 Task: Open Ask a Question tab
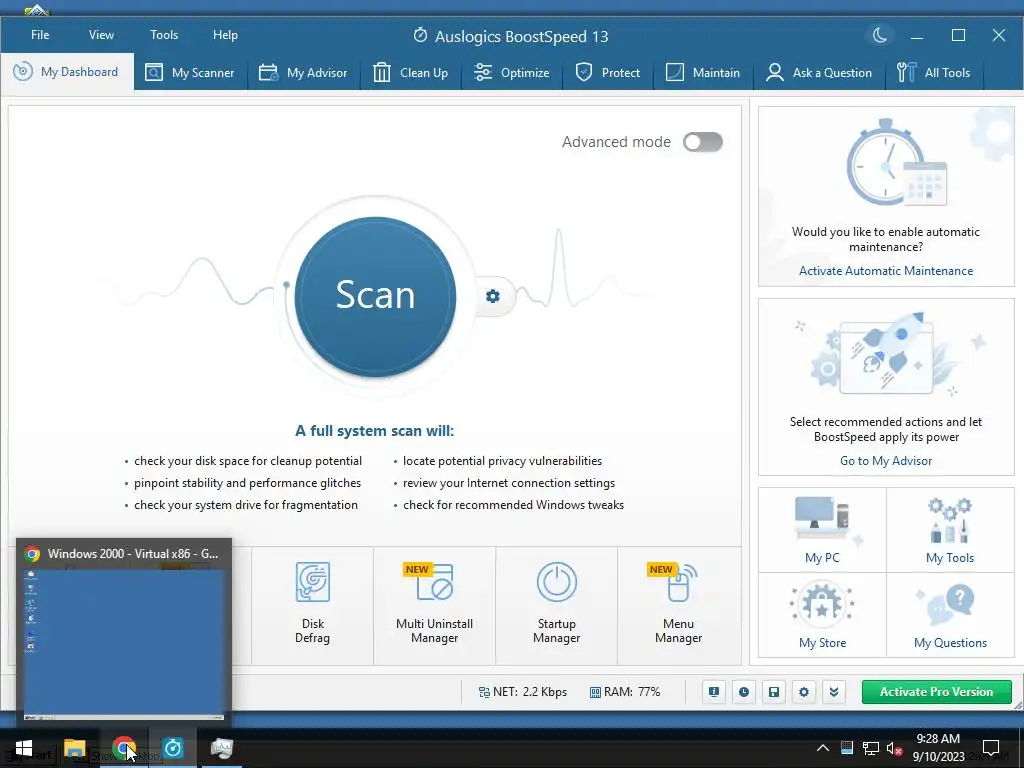(819, 72)
